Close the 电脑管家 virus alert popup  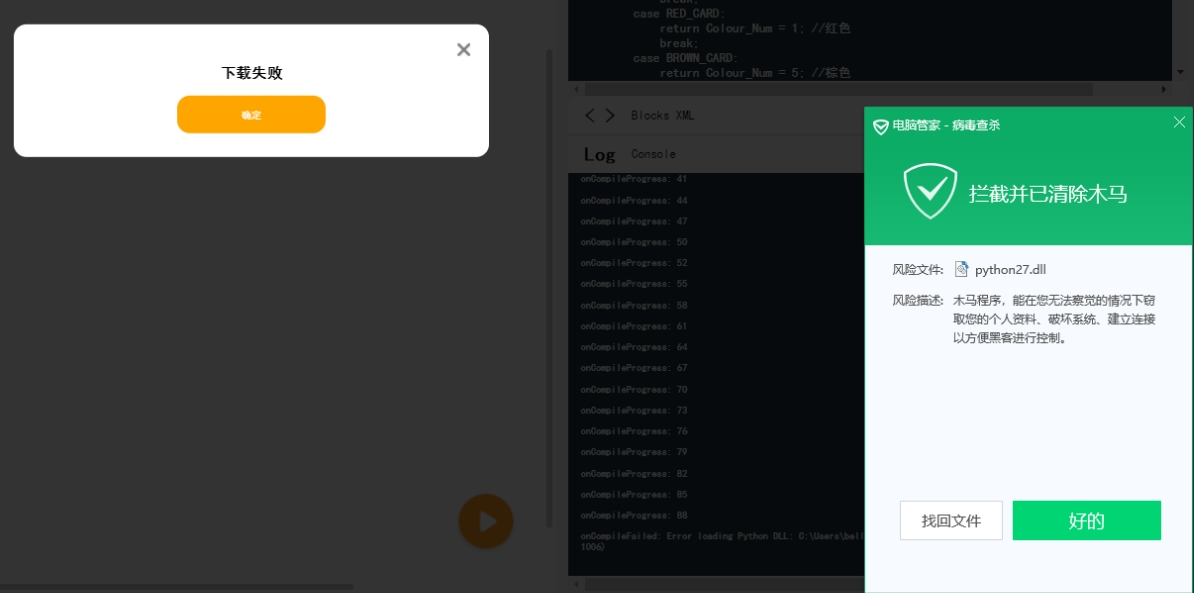(1179, 122)
